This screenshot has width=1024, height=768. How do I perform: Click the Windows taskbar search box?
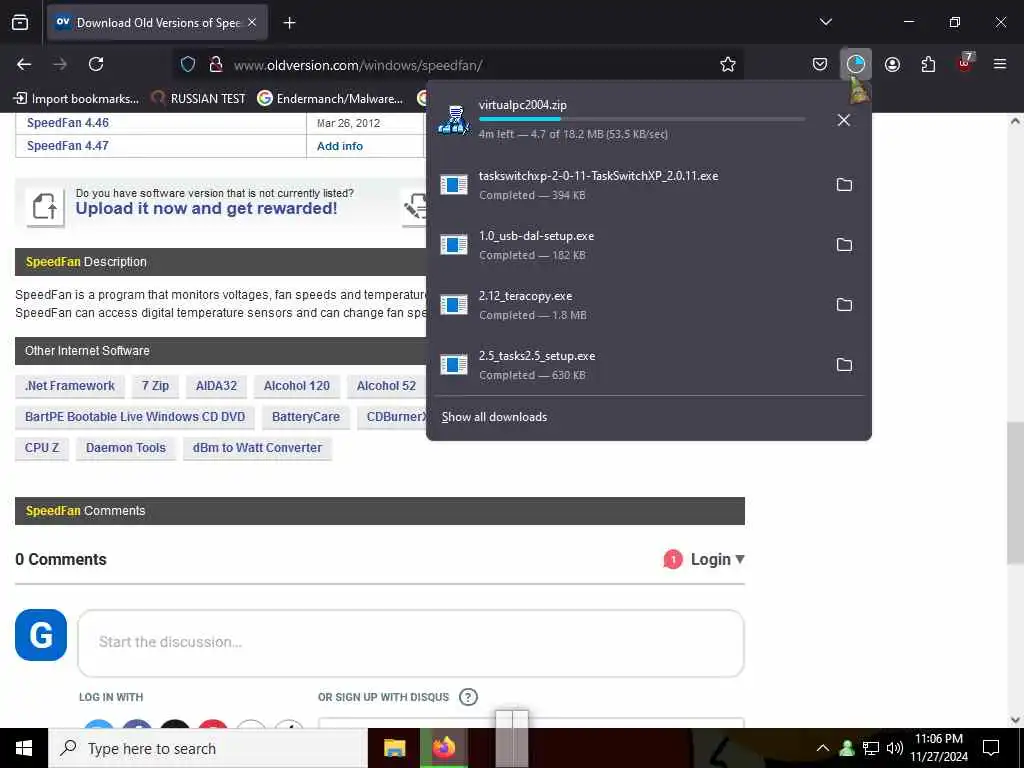click(208, 748)
